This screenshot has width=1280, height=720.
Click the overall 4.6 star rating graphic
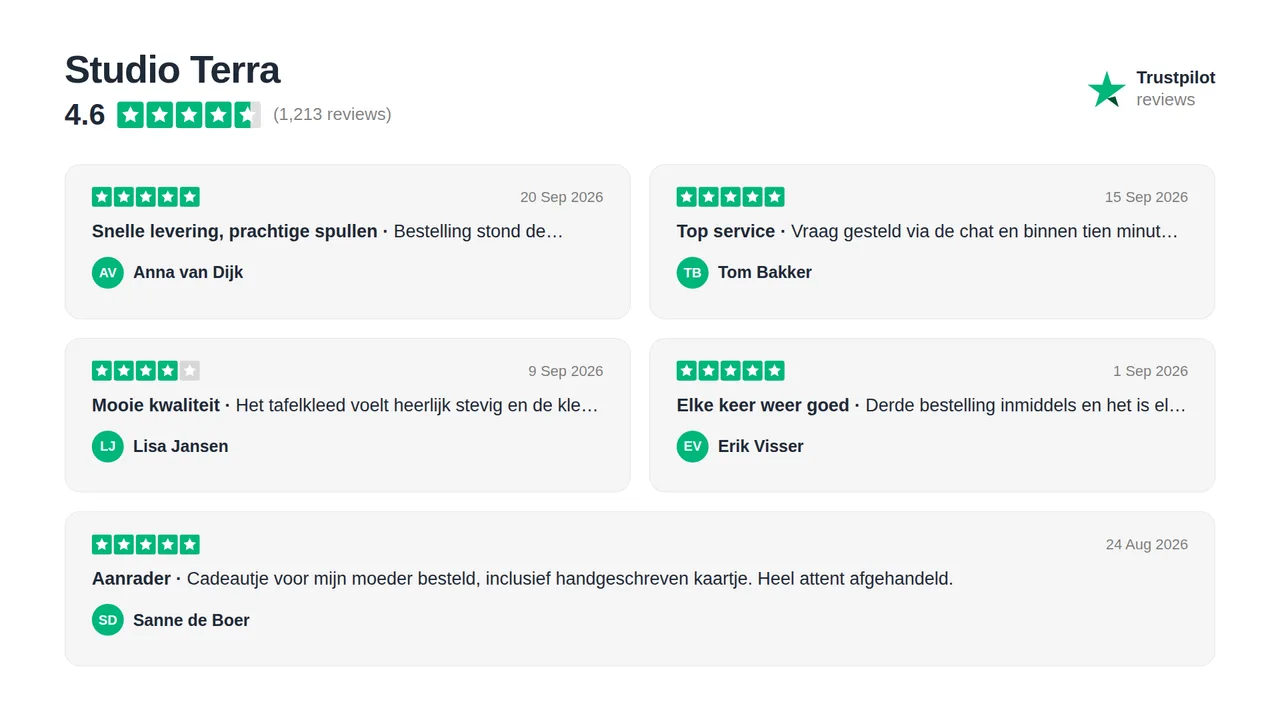pos(189,115)
